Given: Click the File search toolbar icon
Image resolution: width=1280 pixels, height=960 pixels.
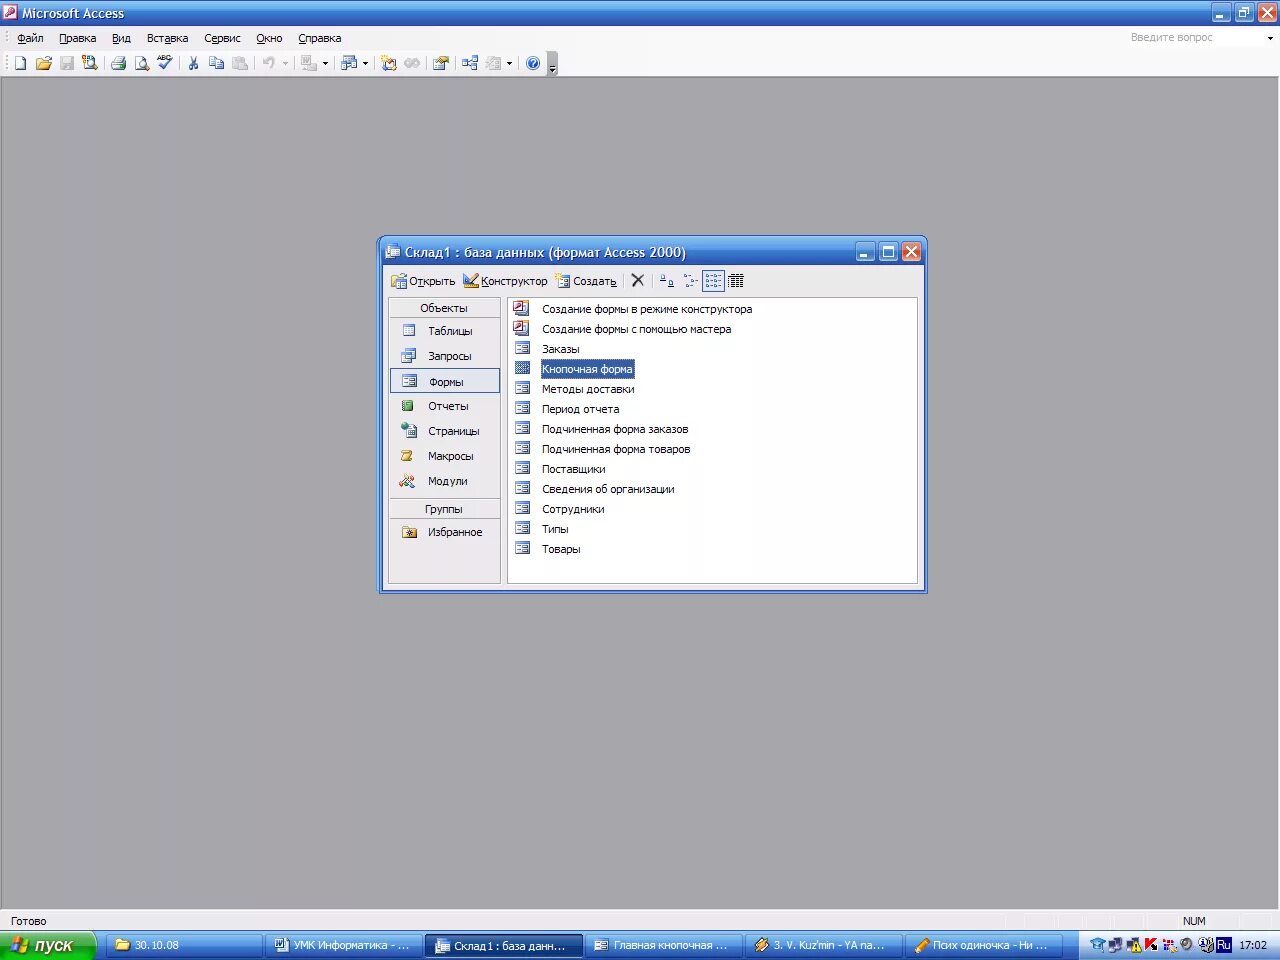Looking at the screenshot, I should click(89, 63).
